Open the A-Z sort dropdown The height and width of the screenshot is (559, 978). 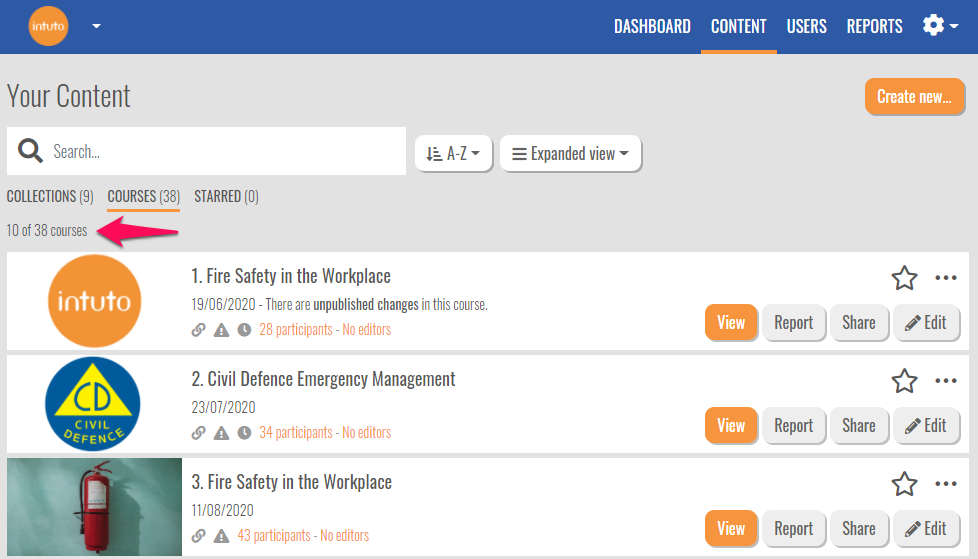click(x=453, y=154)
